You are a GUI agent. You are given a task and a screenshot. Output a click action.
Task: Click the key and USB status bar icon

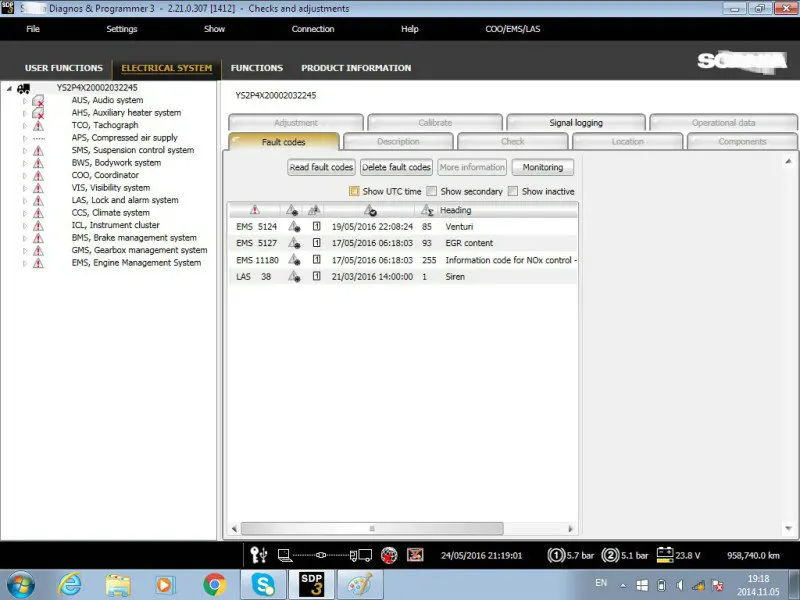pos(259,555)
